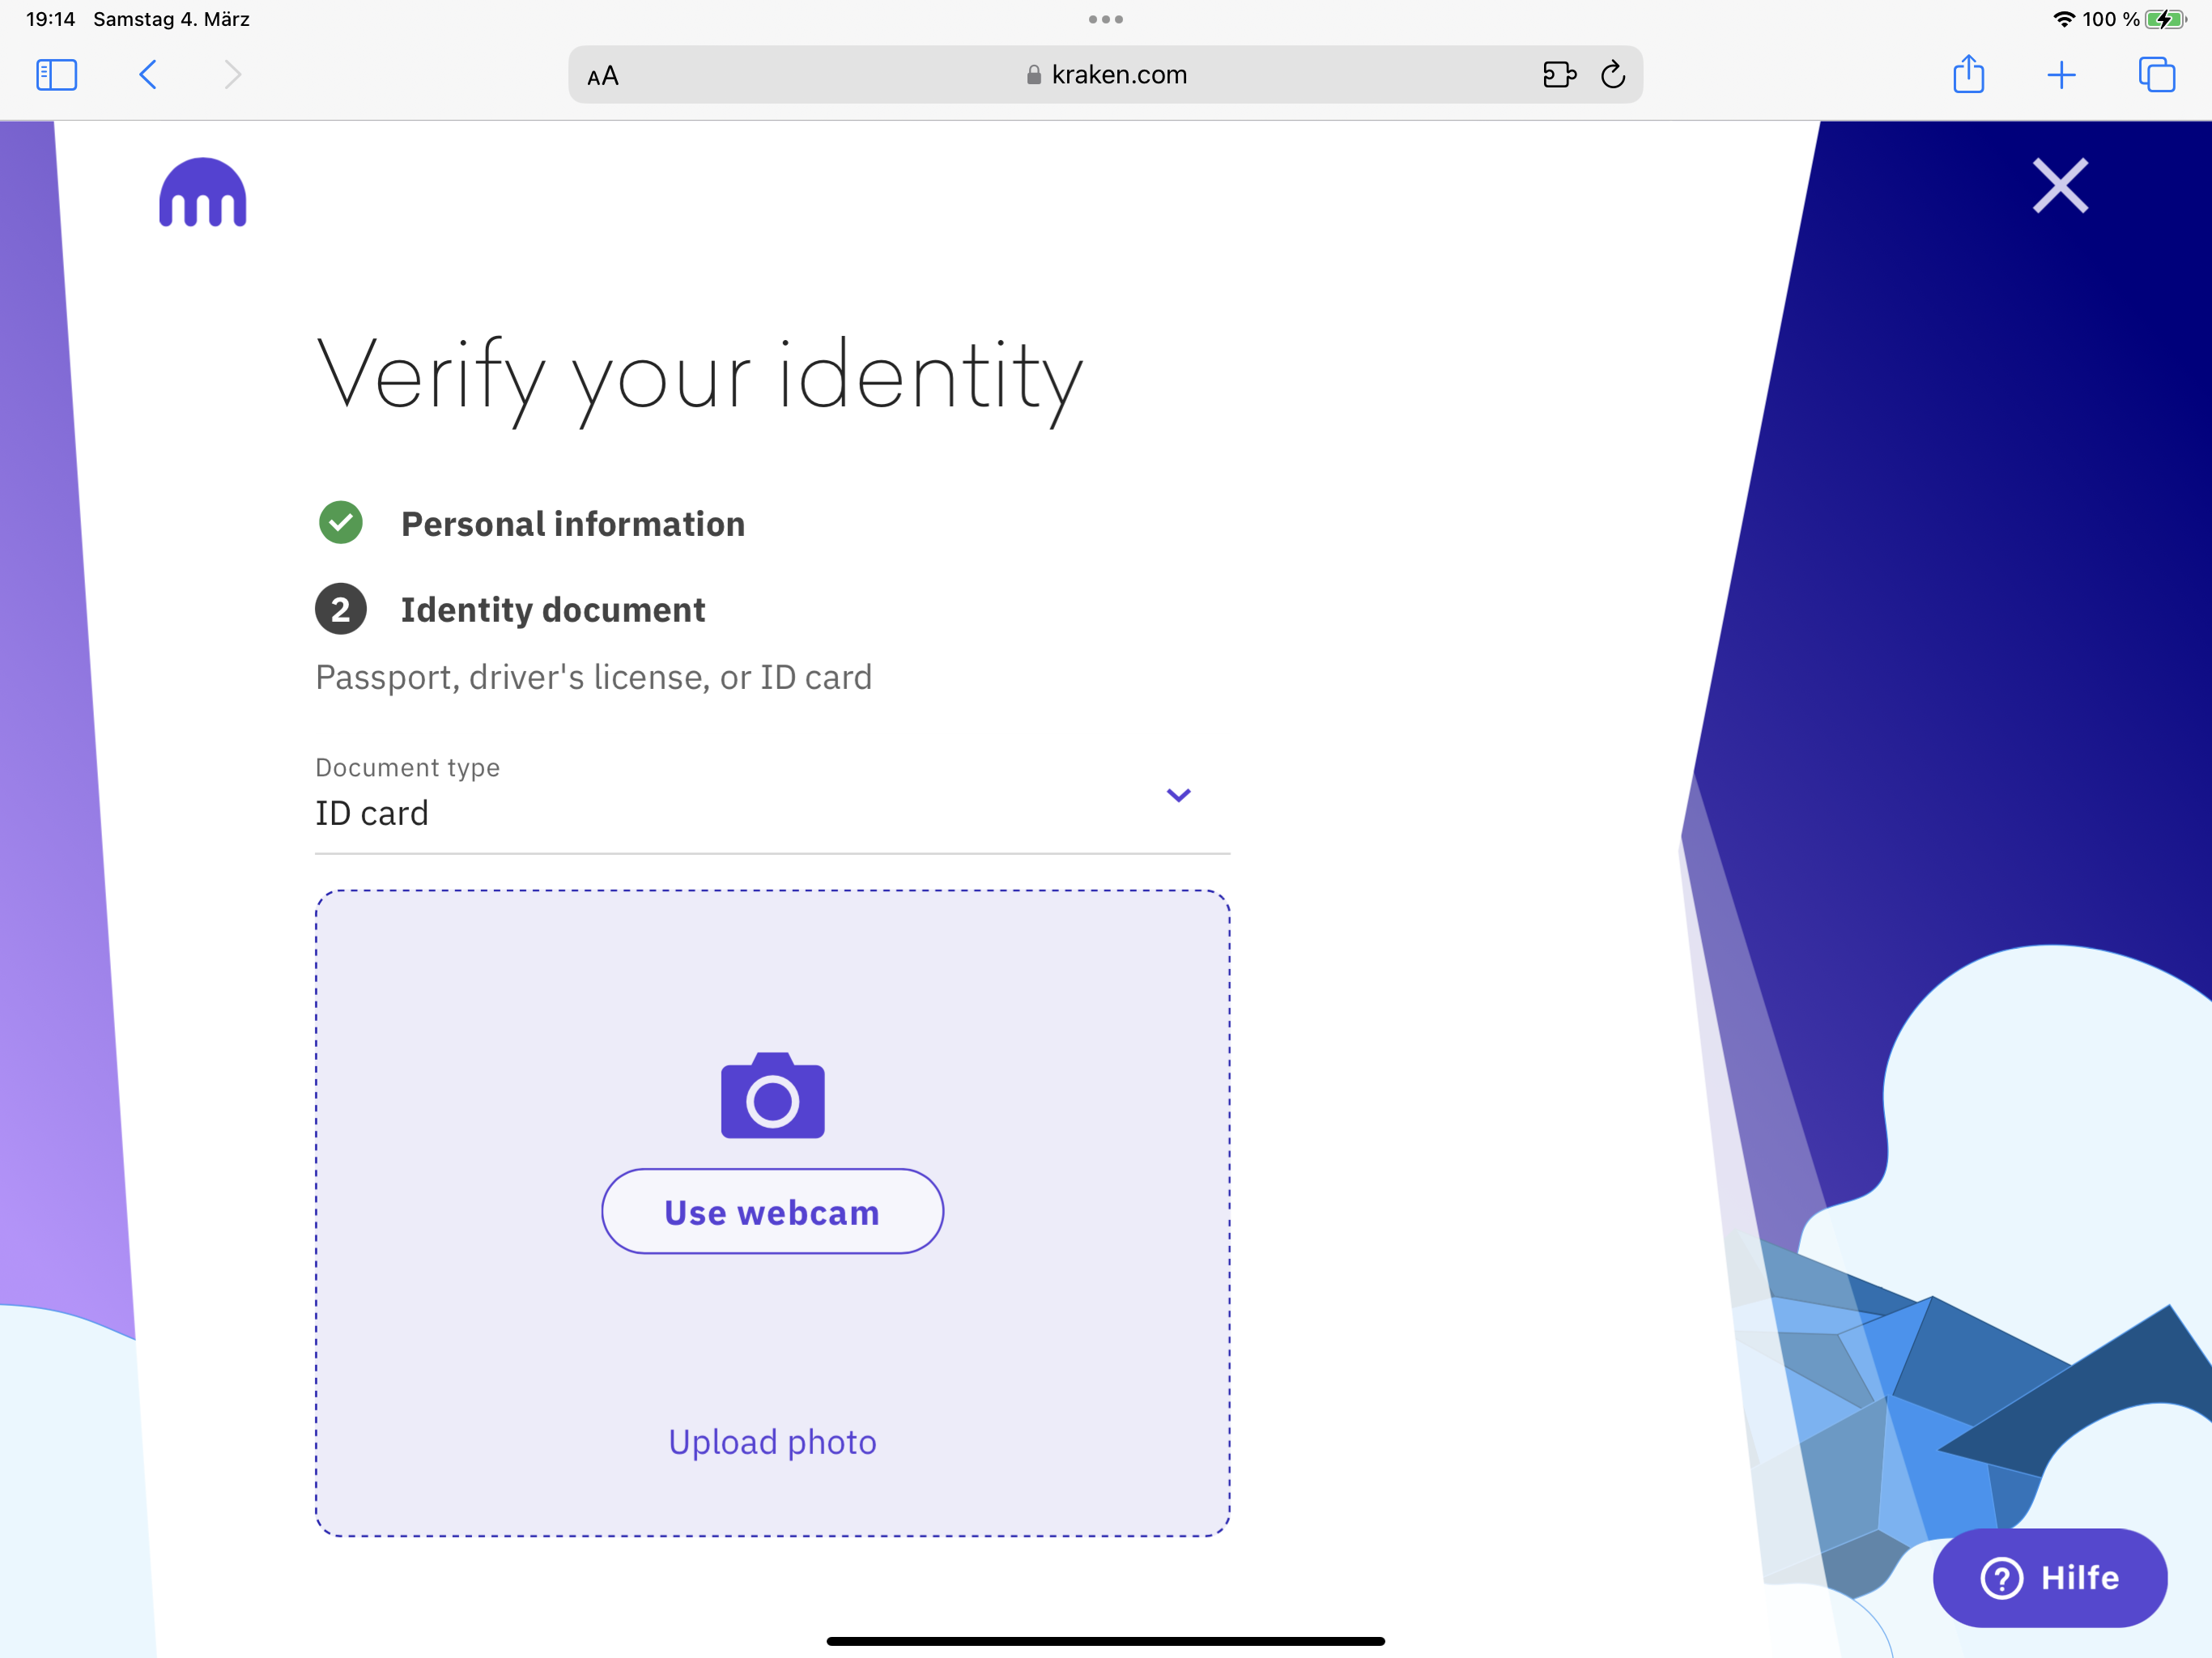Click the battery indicator in the status bar

pos(2165,19)
